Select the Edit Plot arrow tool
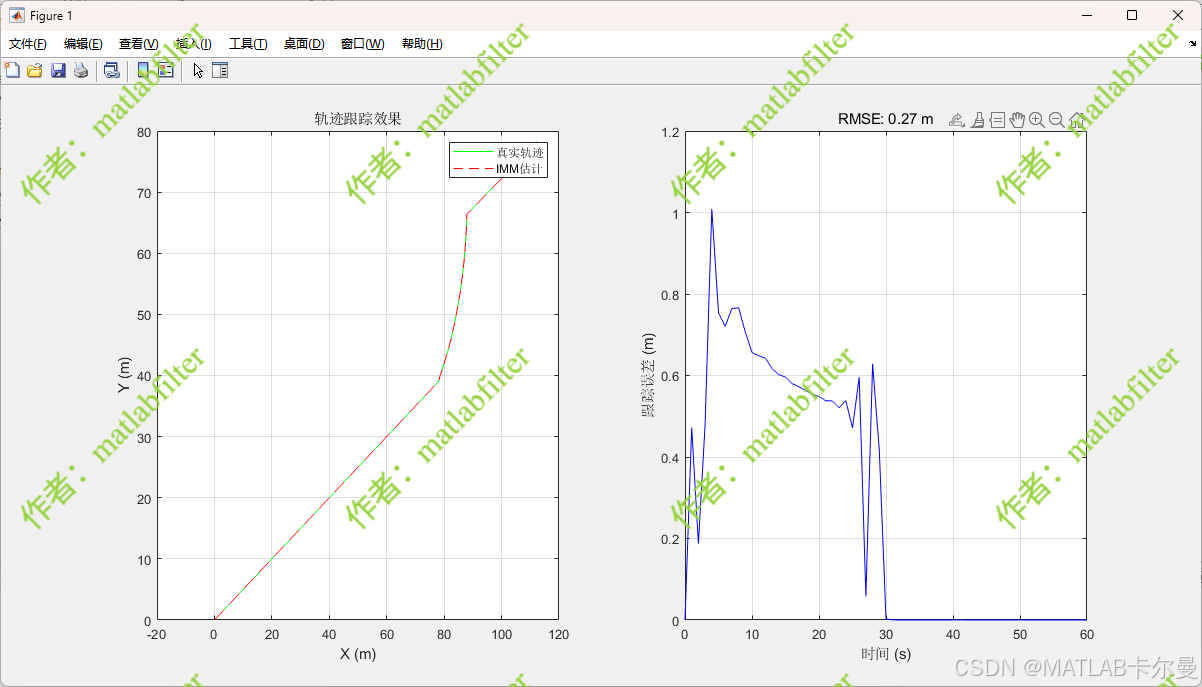Image resolution: width=1202 pixels, height=687 pixels. (x=198, y=70)
